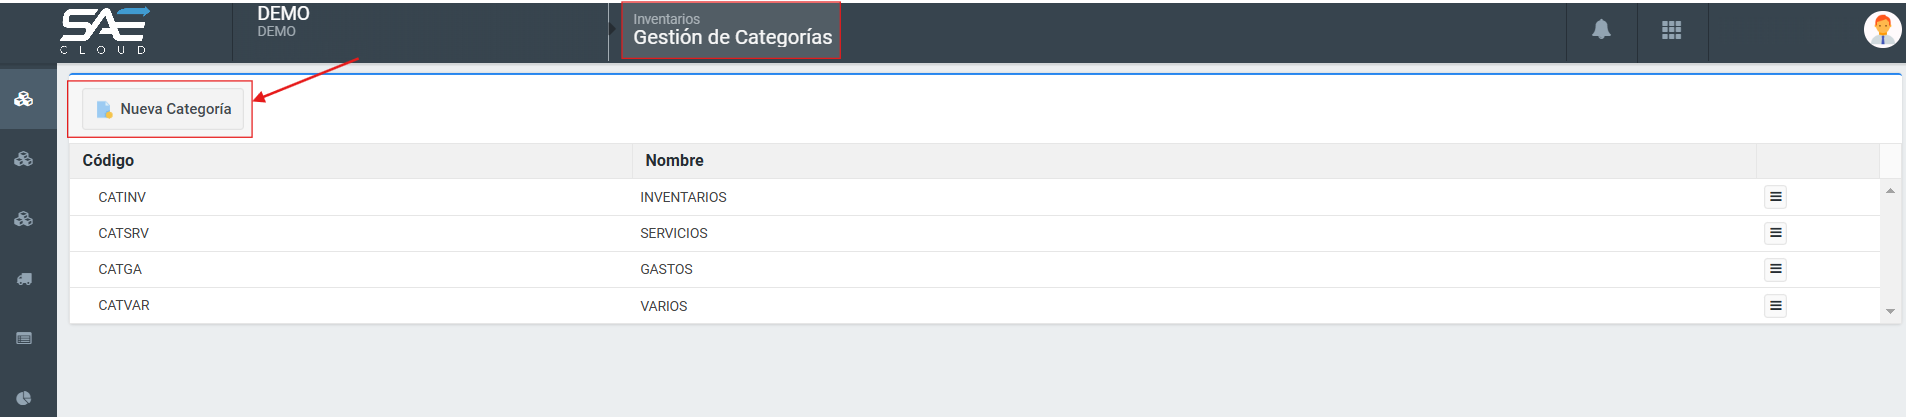This screenshot has width=1906, height=417.
Task: Click the table scrollbar down arrow
Action: [1890, 312]
